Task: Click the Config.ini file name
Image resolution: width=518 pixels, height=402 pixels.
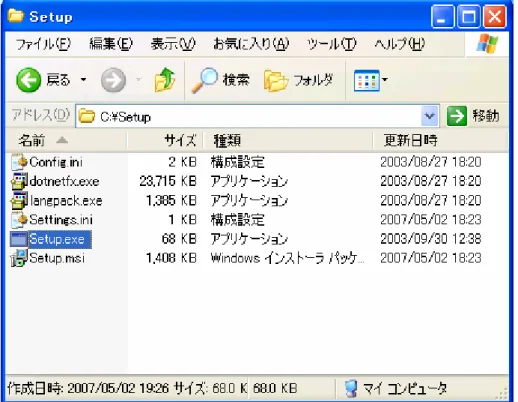Action: point(56,162)
